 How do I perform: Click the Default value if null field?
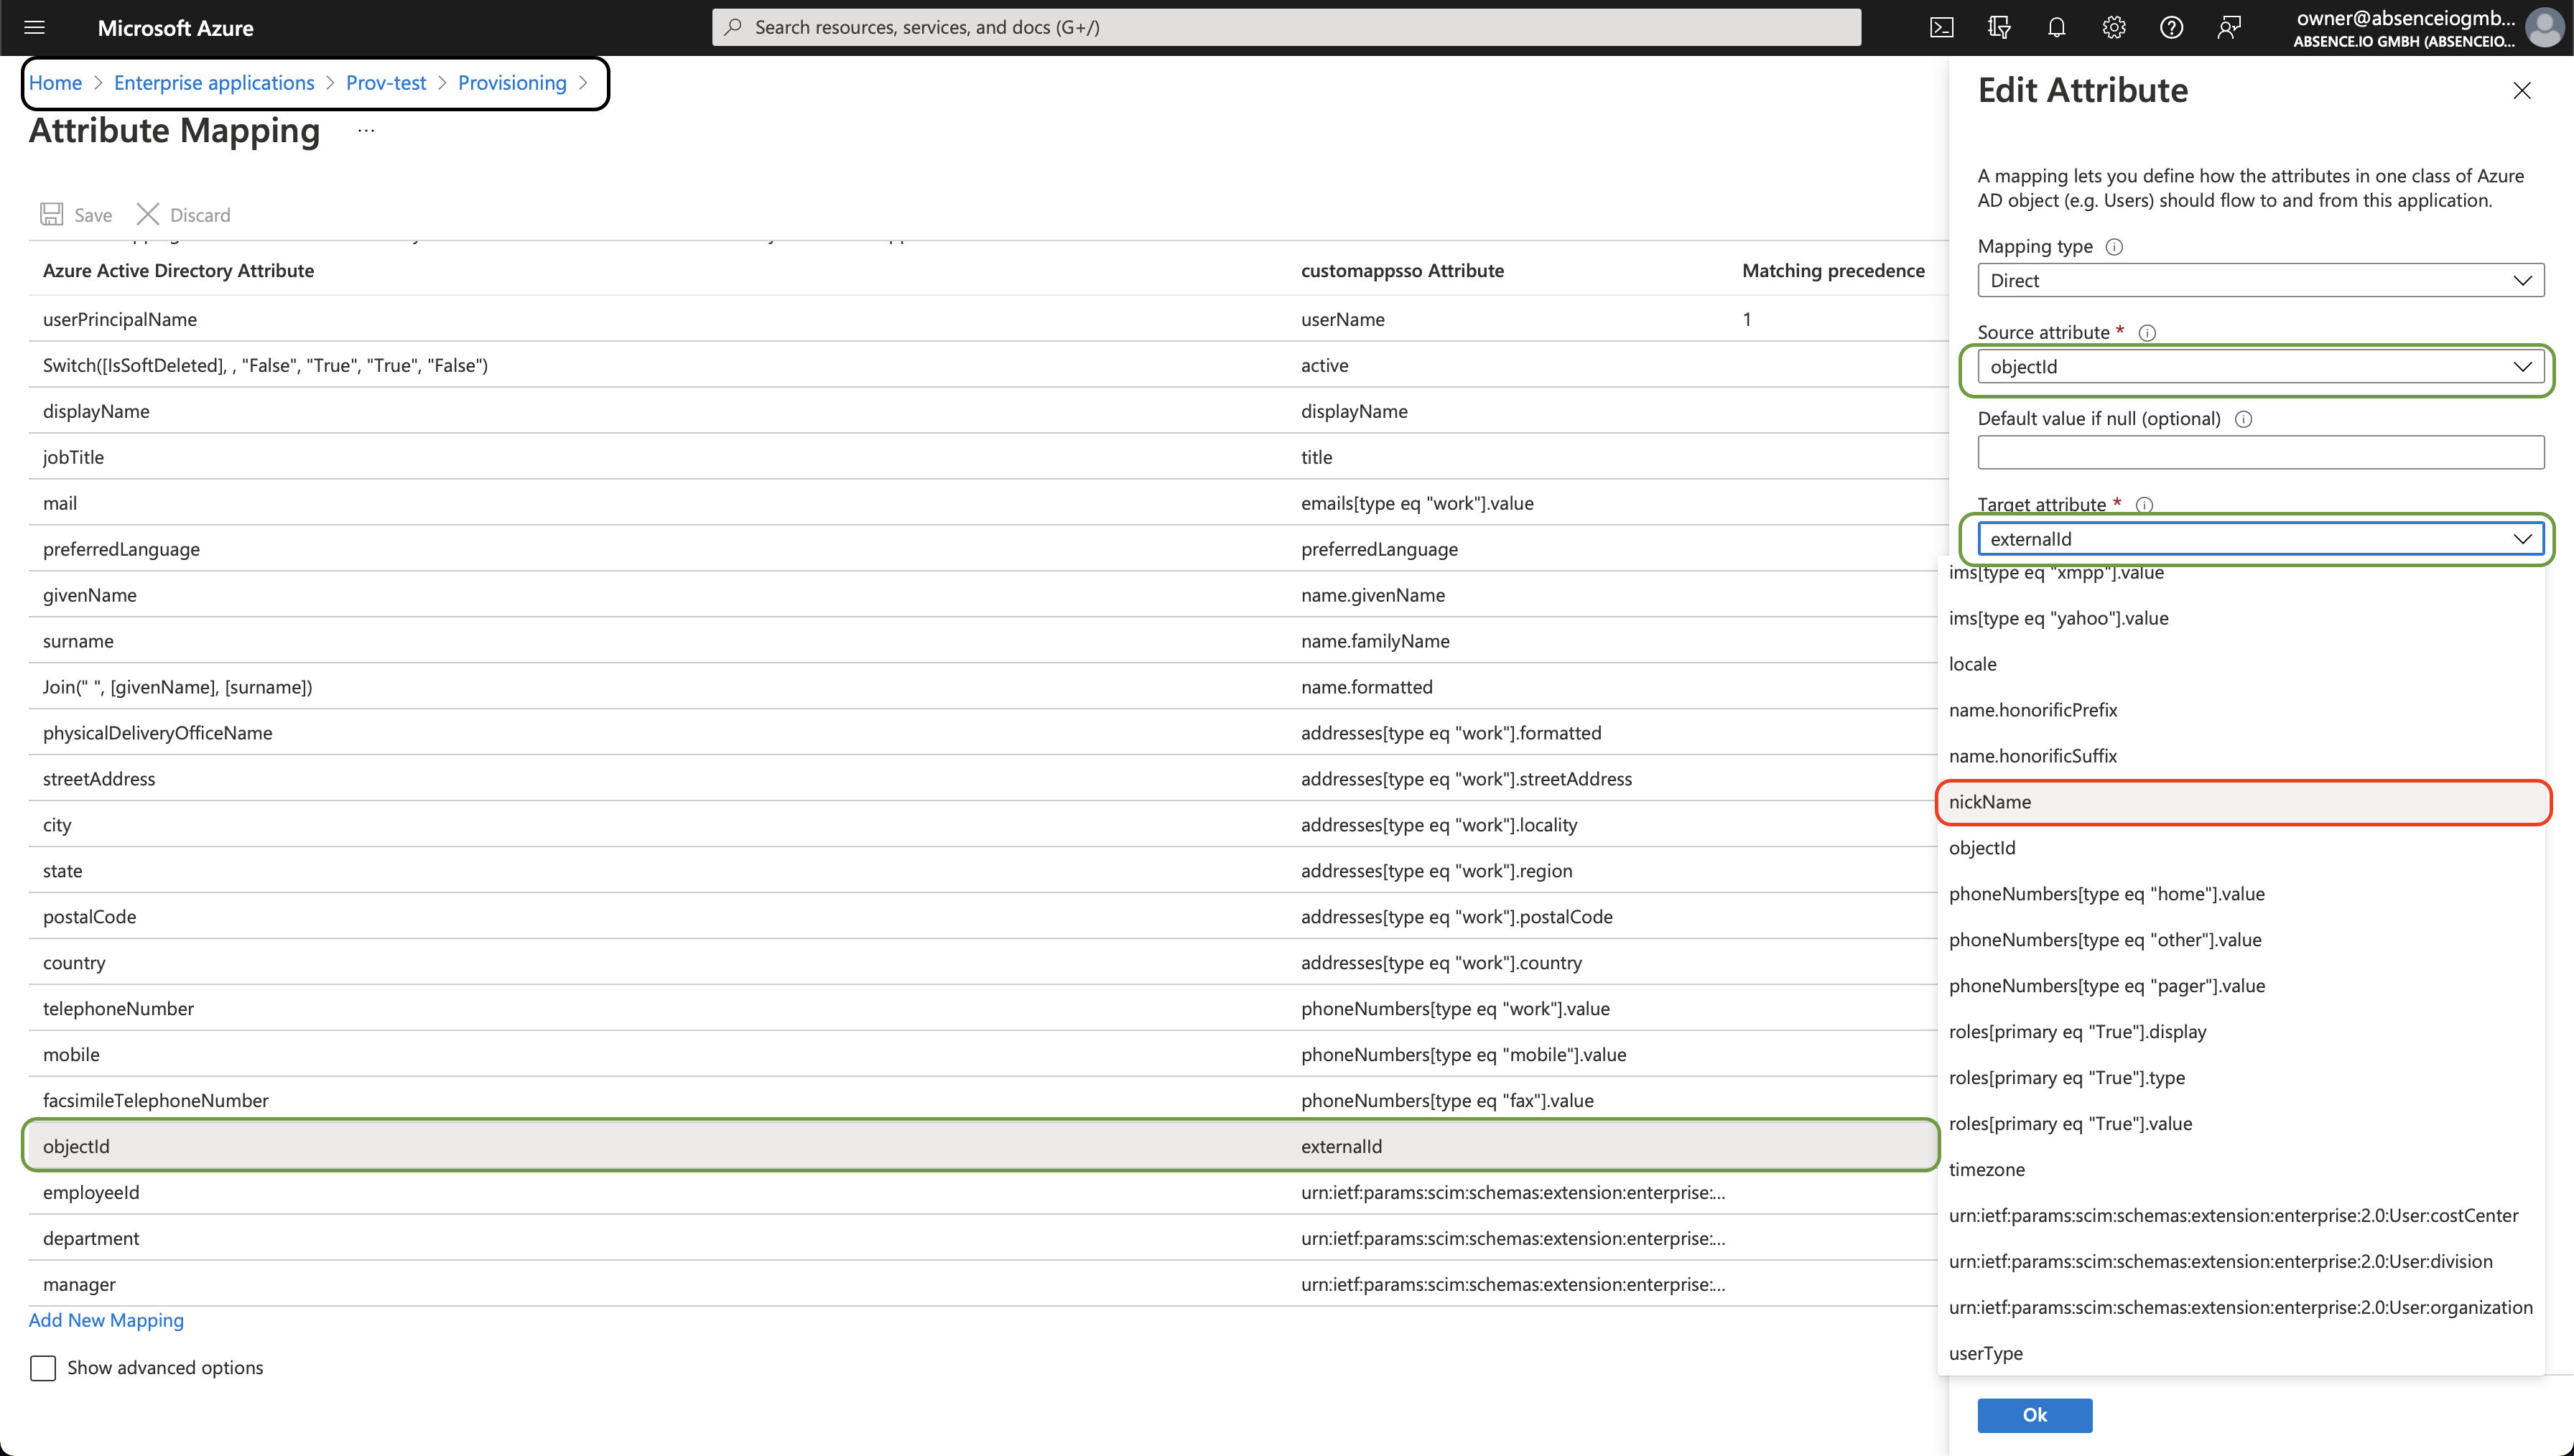(x=2260, y=452)
